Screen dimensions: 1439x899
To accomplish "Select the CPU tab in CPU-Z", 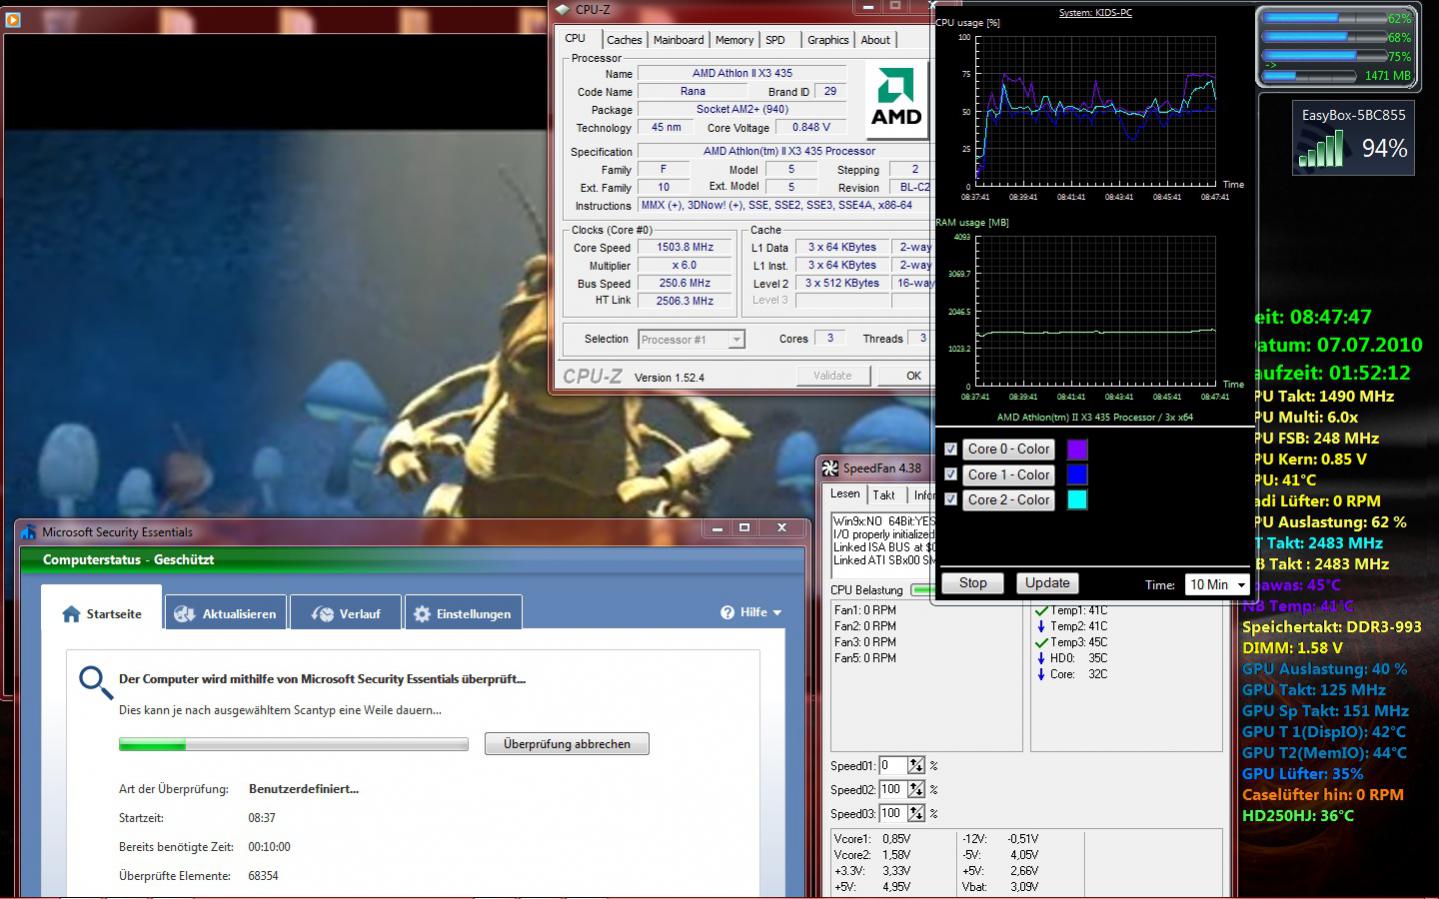I will (576, 38).
